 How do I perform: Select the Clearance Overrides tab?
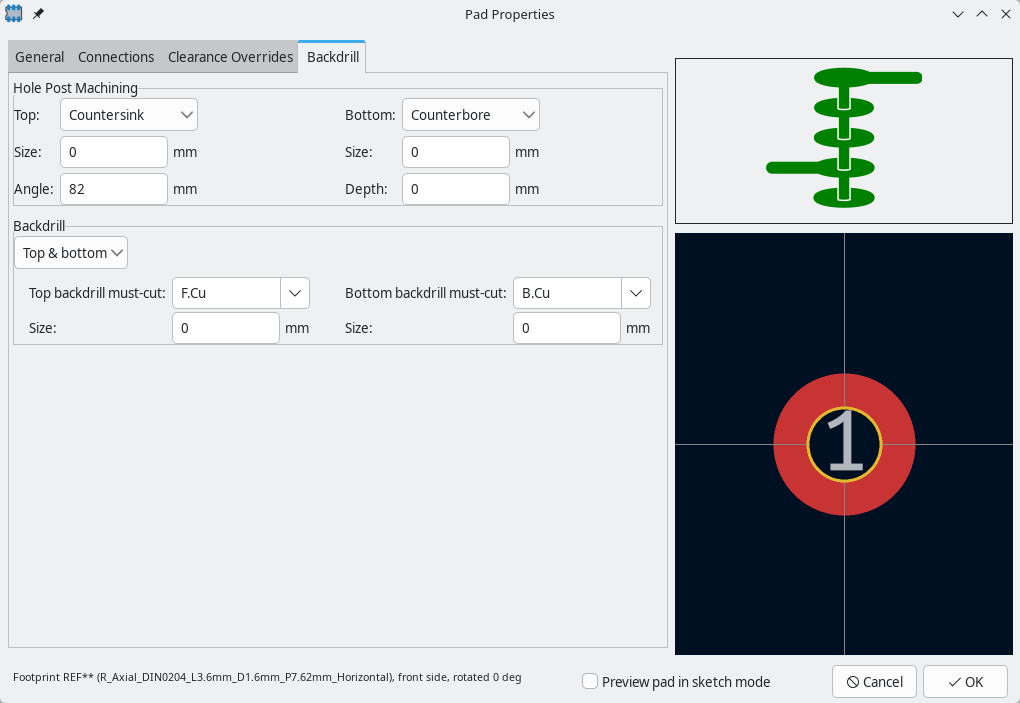tap(230, 57)
